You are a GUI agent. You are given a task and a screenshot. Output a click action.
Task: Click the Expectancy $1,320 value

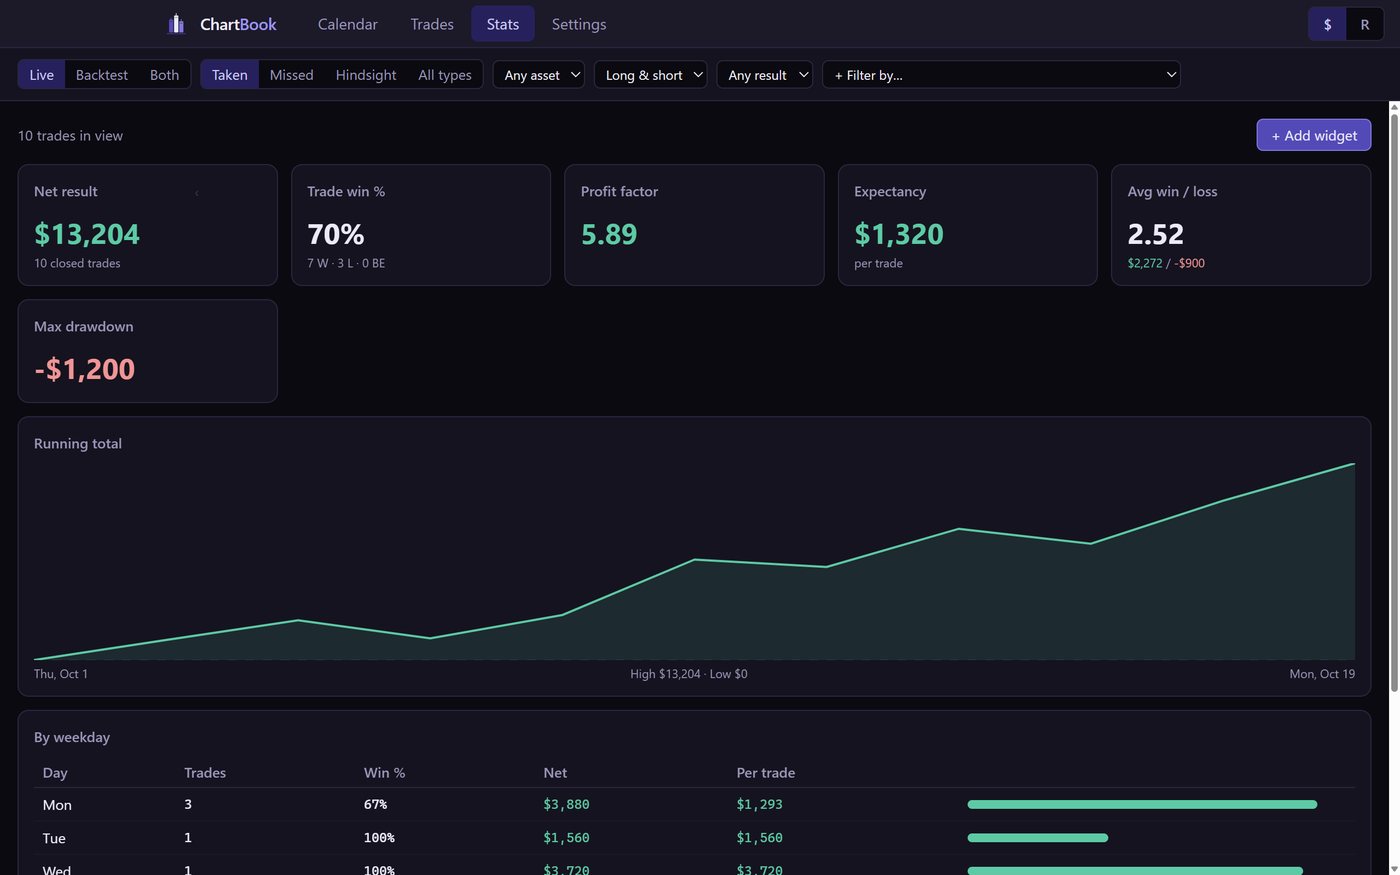[899, 234]
